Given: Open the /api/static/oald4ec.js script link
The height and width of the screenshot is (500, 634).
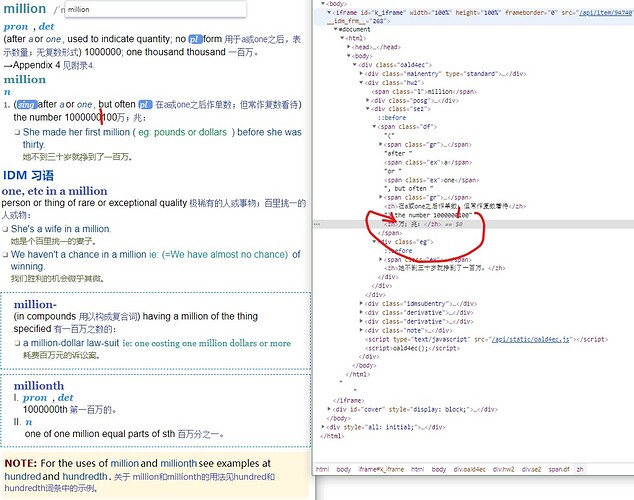Looking at the screenshot, I should click(530, 339).
